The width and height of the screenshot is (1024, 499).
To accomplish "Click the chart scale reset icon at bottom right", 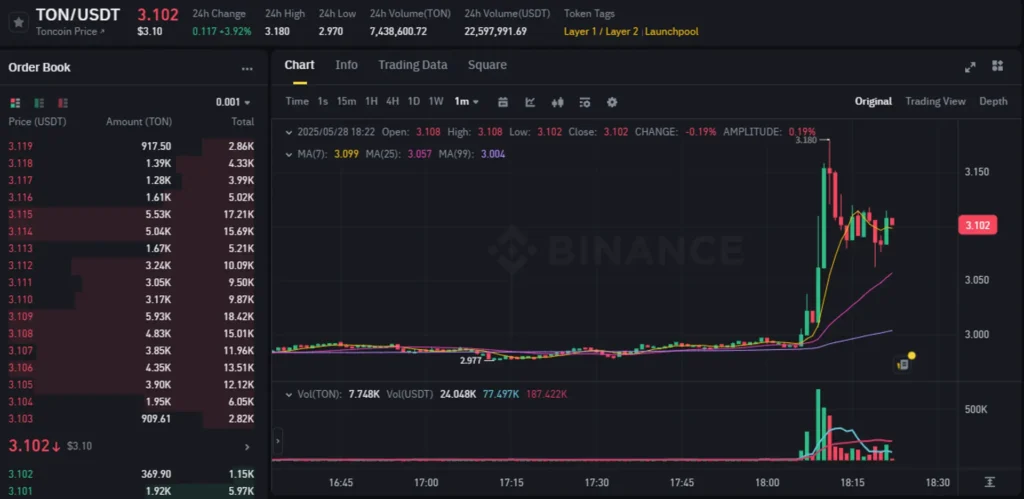I will 990,482.
